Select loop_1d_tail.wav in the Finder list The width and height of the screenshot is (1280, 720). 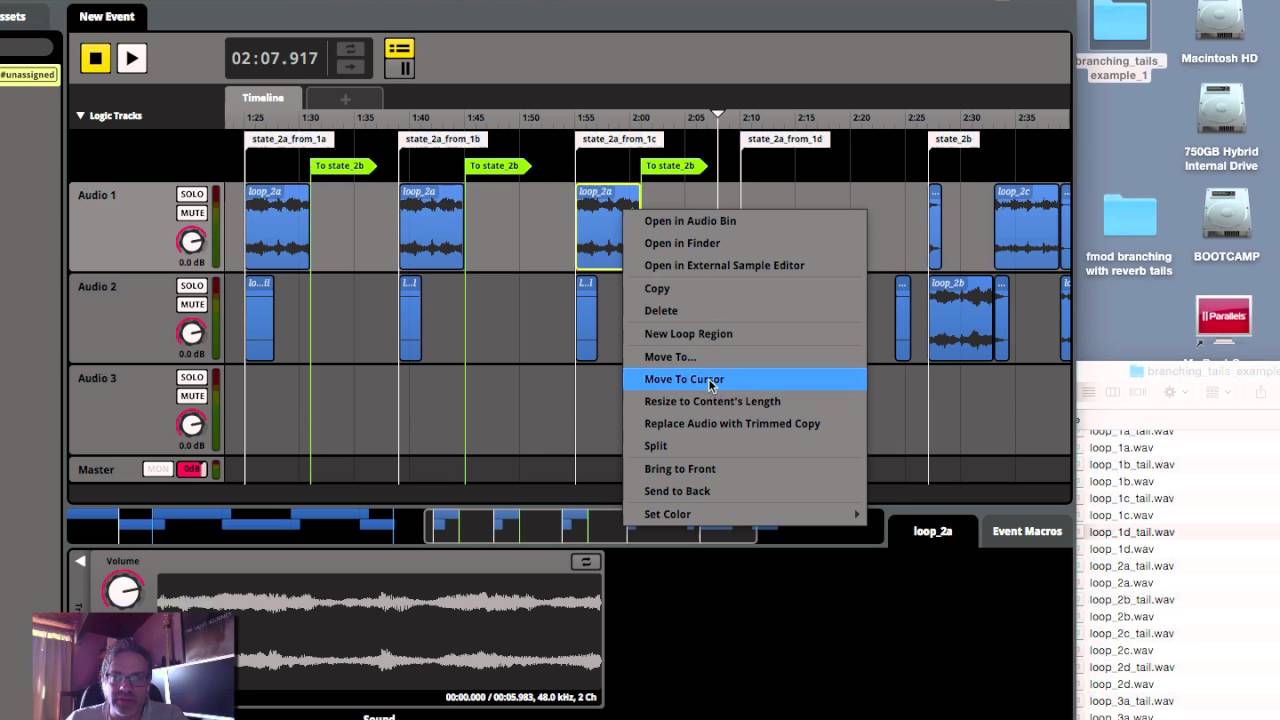(1132, 532)
